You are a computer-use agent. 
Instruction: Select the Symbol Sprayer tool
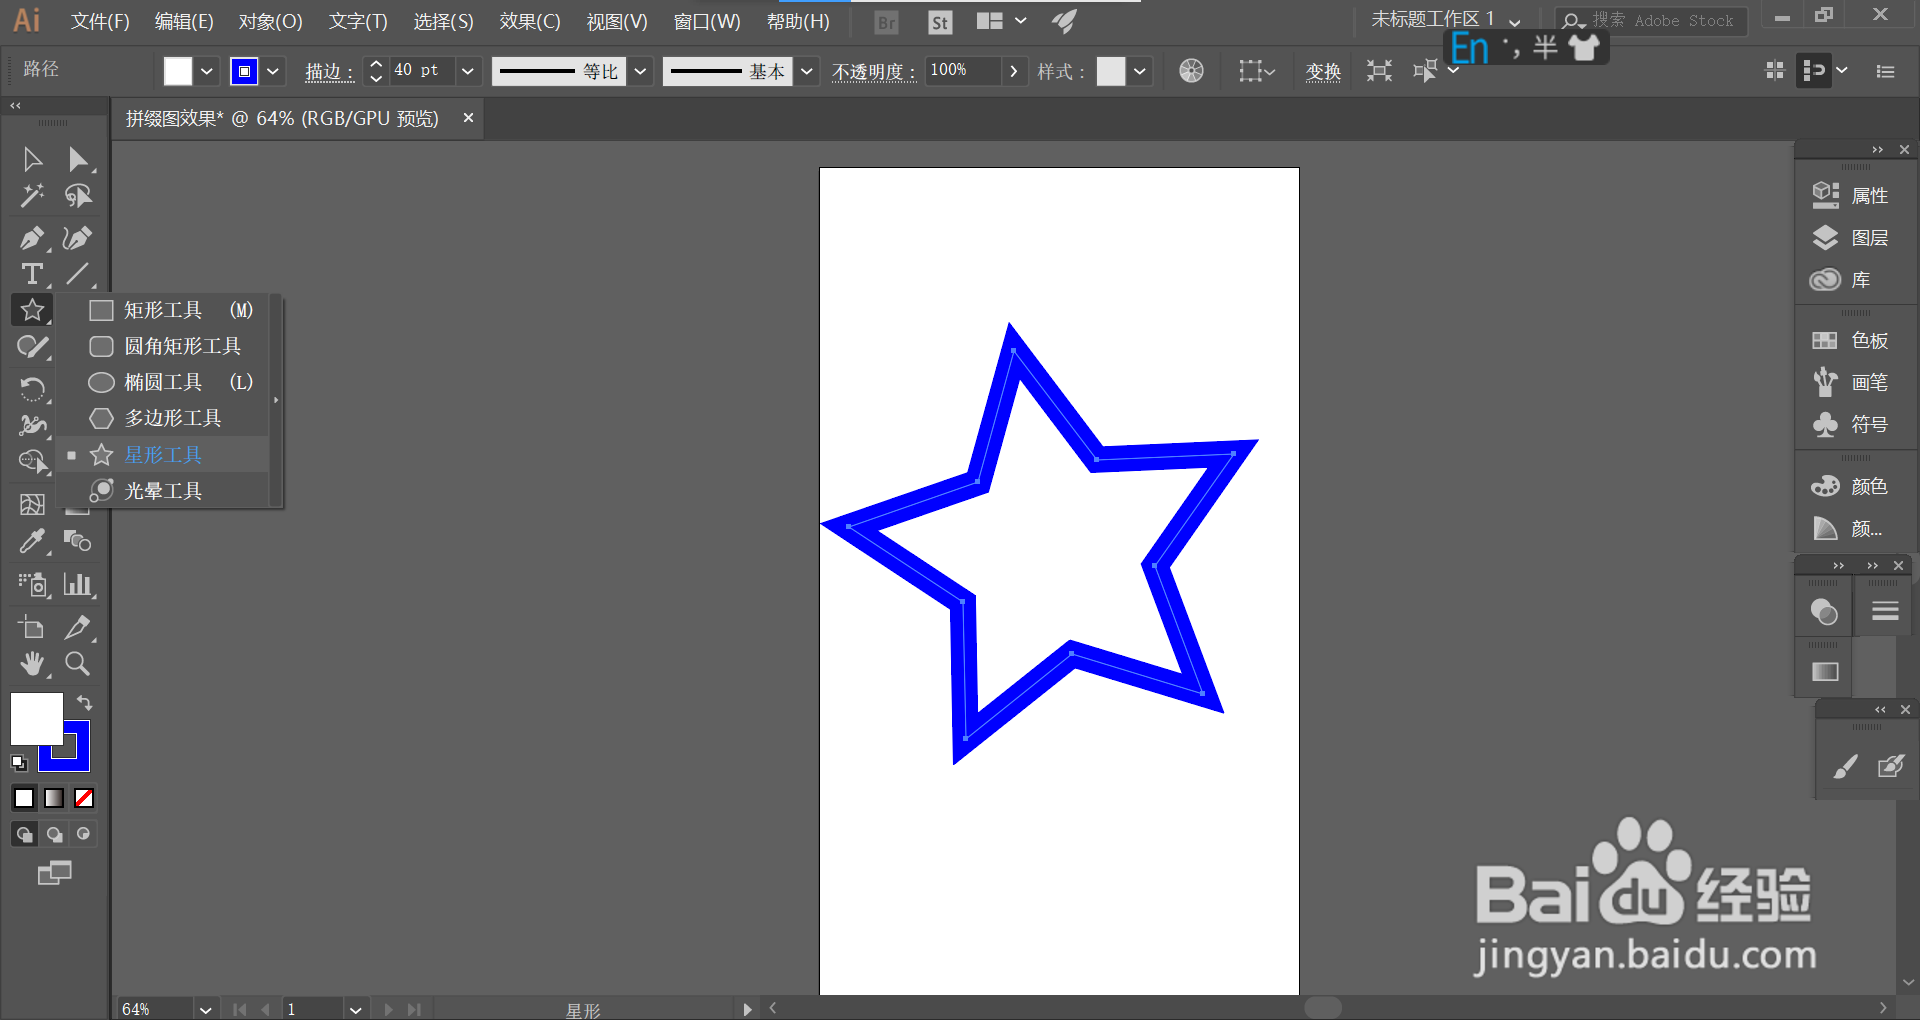point(32,584)
